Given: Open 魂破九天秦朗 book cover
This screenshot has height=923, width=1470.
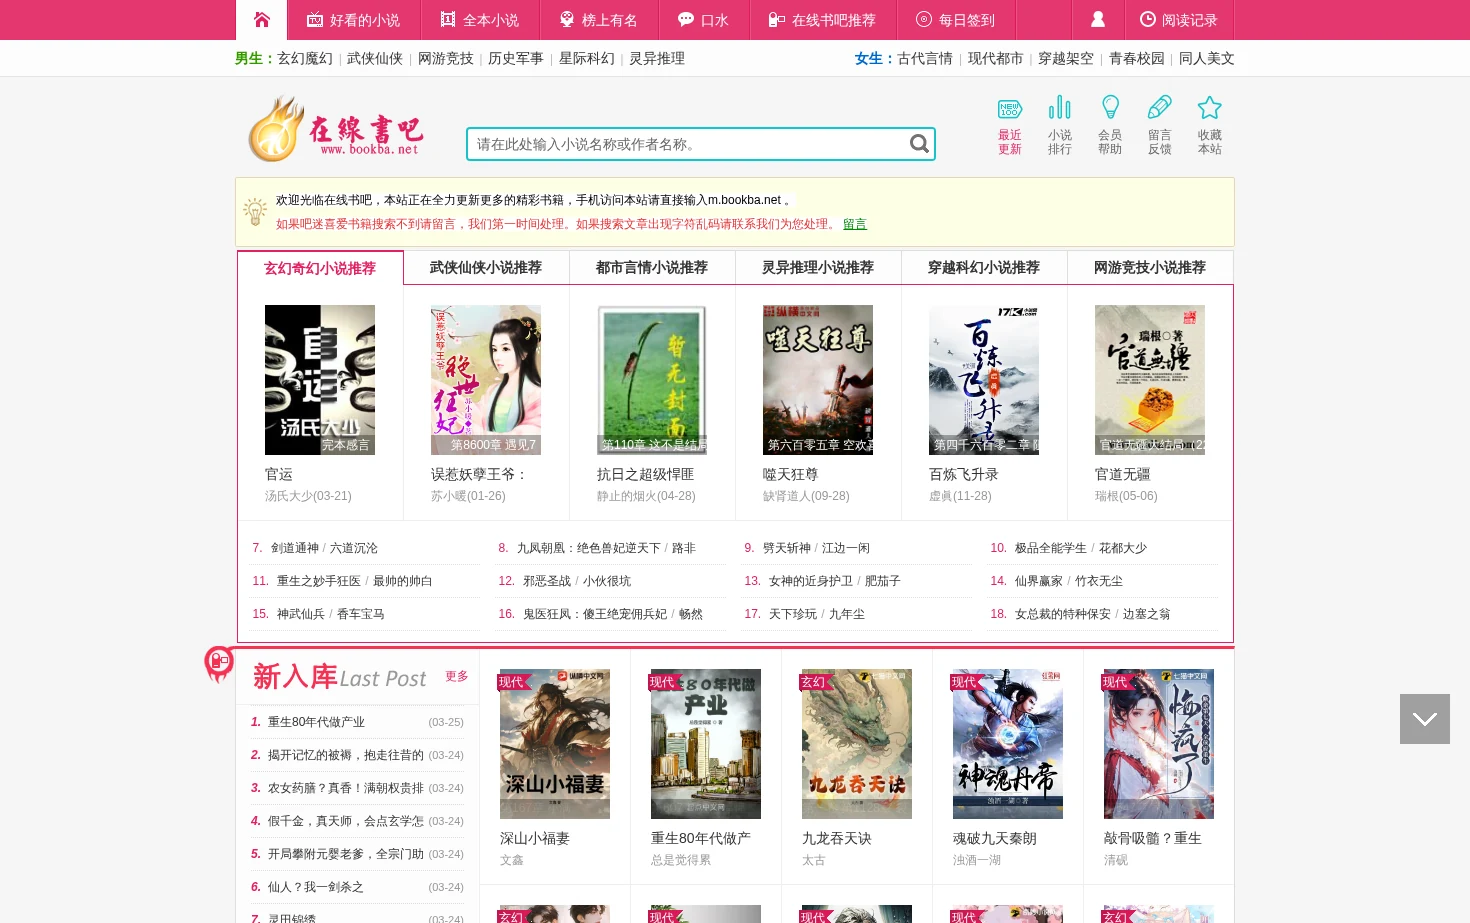Looking at the screenshot, I should 1008,744.
